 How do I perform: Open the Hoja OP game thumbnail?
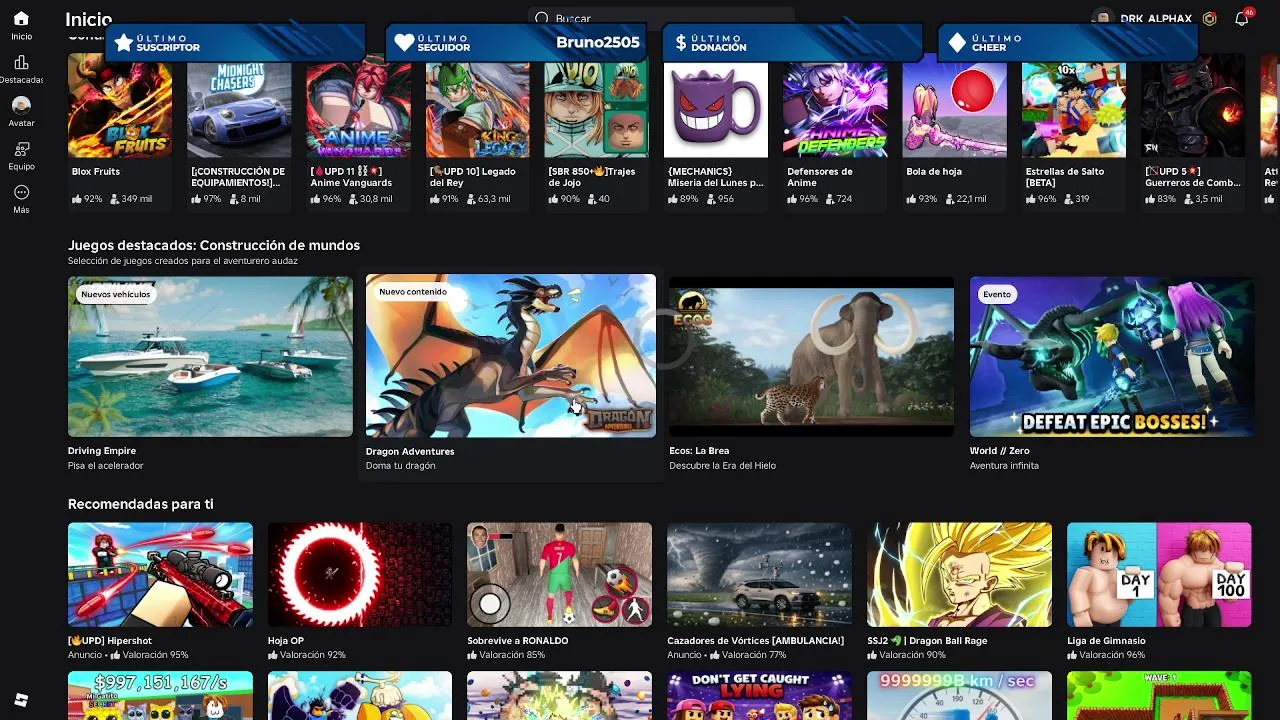(x=360, y=575)
